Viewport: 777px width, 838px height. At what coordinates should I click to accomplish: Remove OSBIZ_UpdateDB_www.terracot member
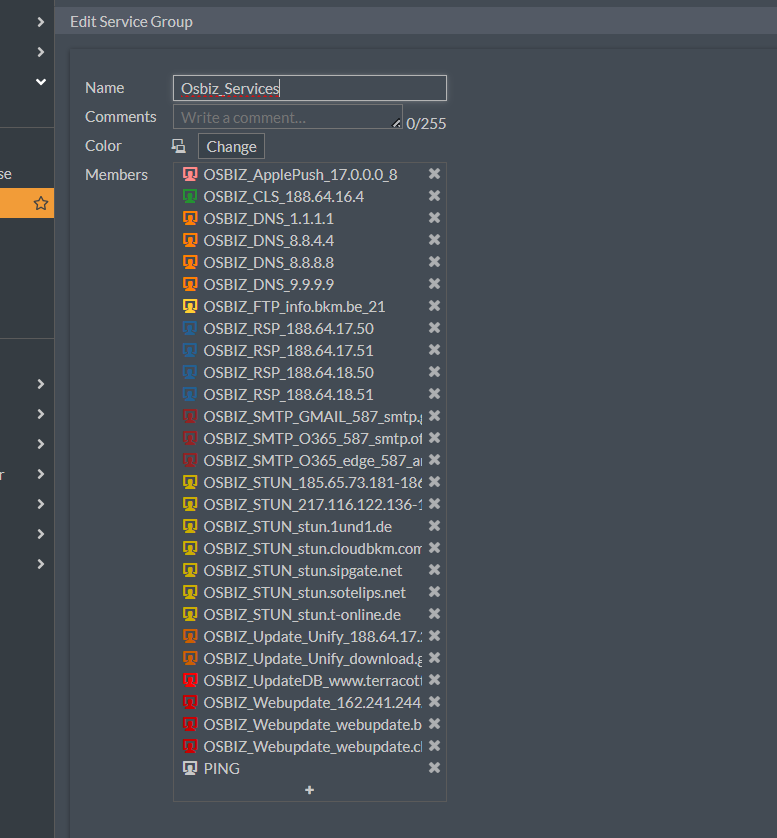(434, 679)
